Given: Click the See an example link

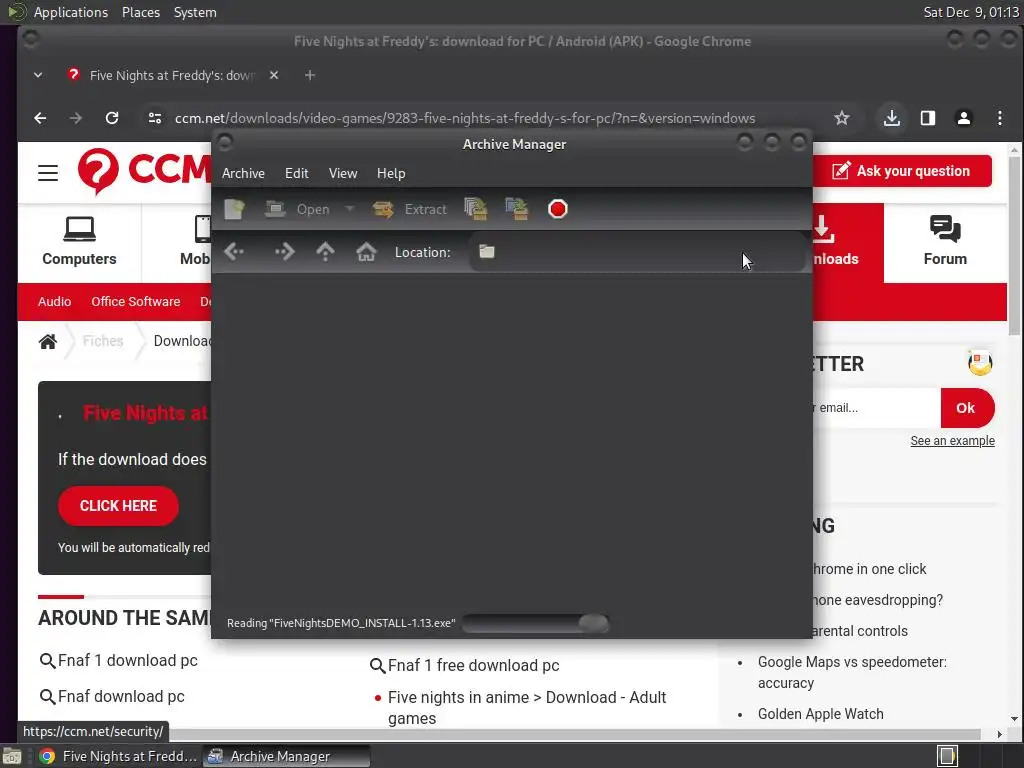Looking at the screenshot, I should pos(952,441).
